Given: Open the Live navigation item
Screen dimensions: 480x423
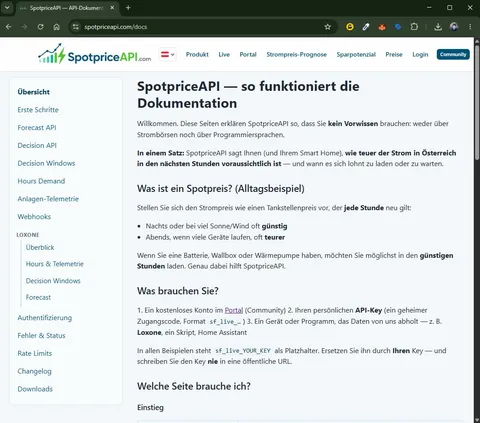Looking at the screenshot, I should coord(224,54).
